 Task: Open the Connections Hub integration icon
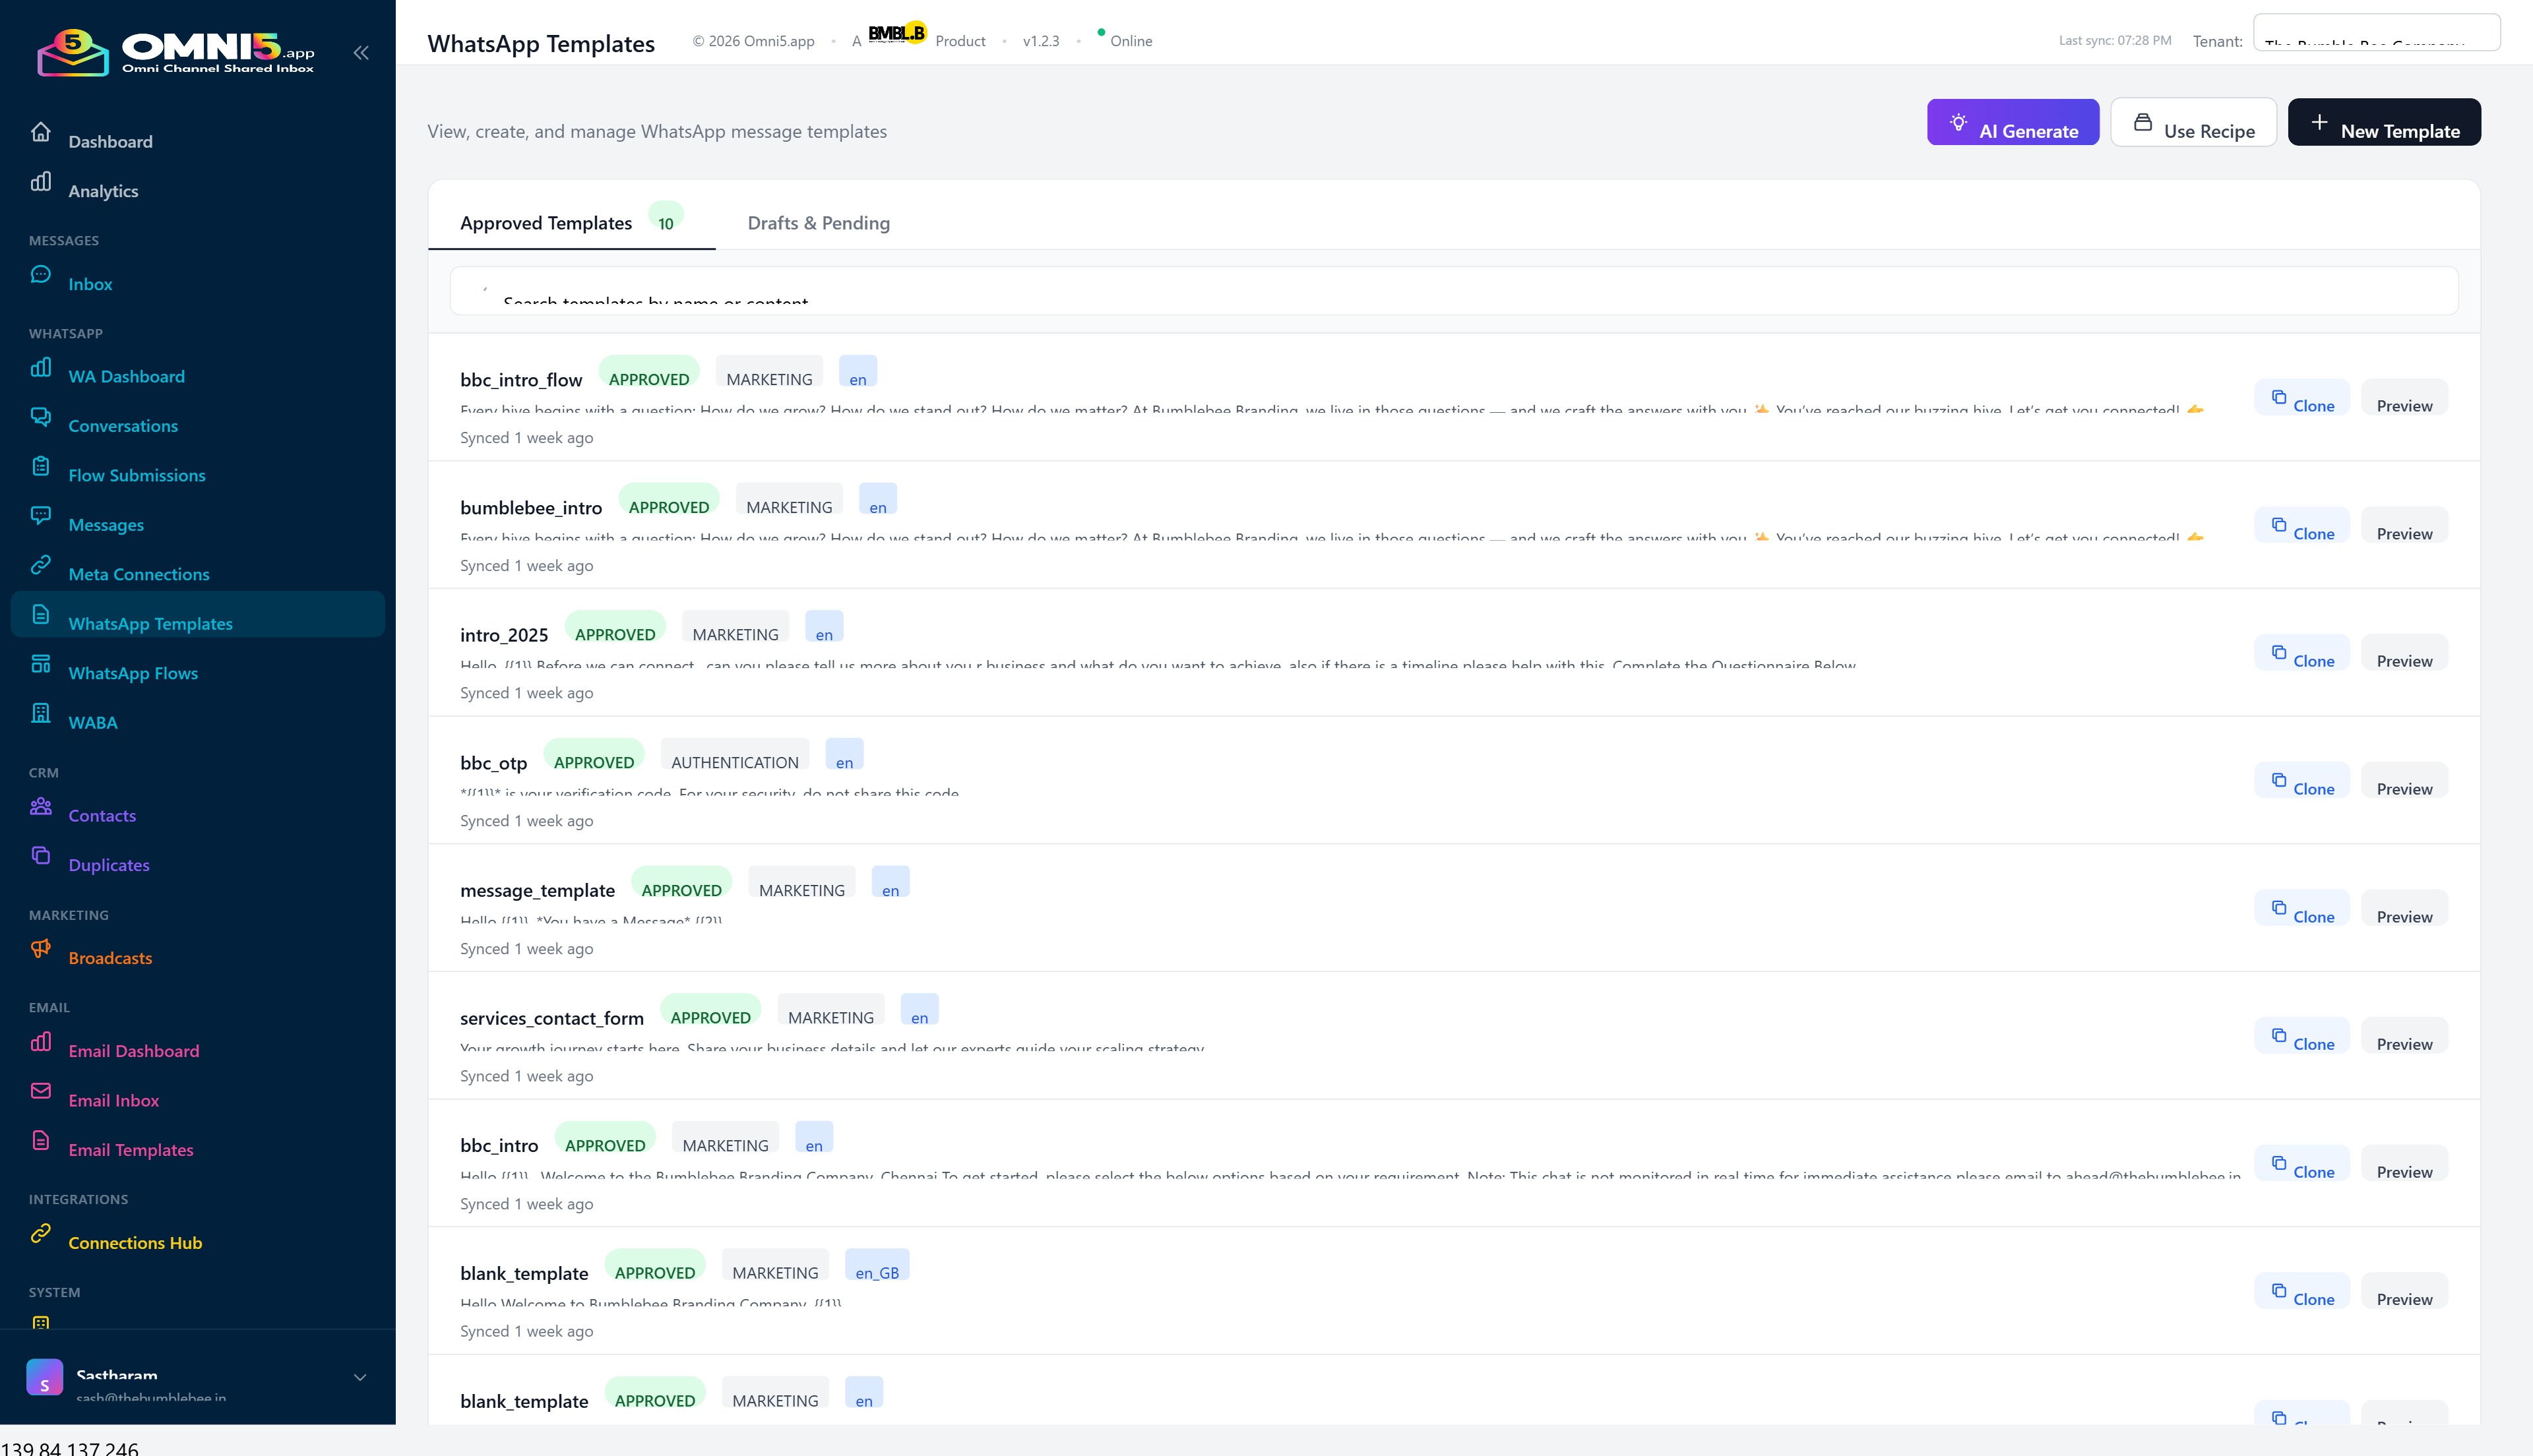click(x=41, y=1233)
